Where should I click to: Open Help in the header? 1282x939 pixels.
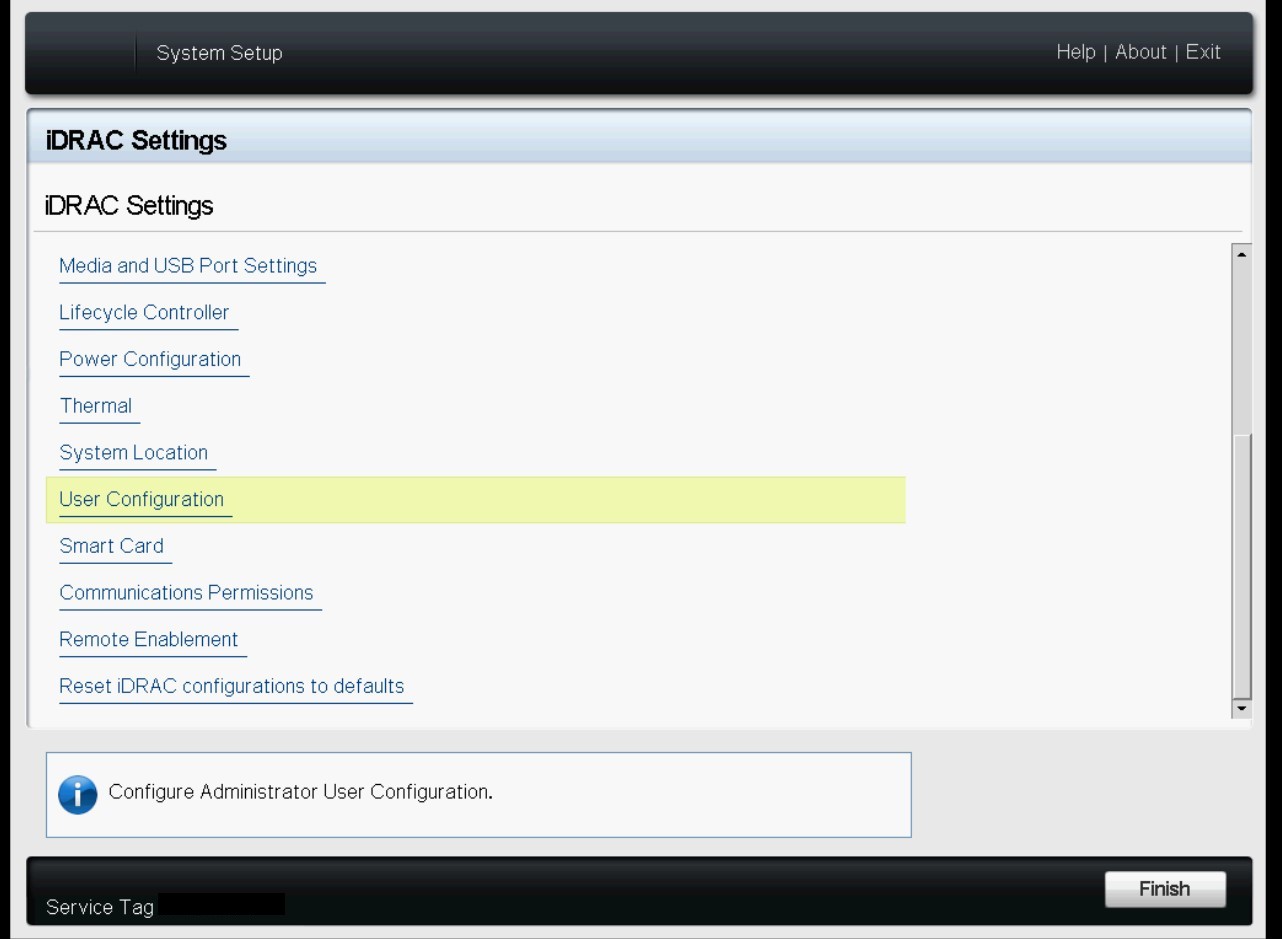point(1076,52)
